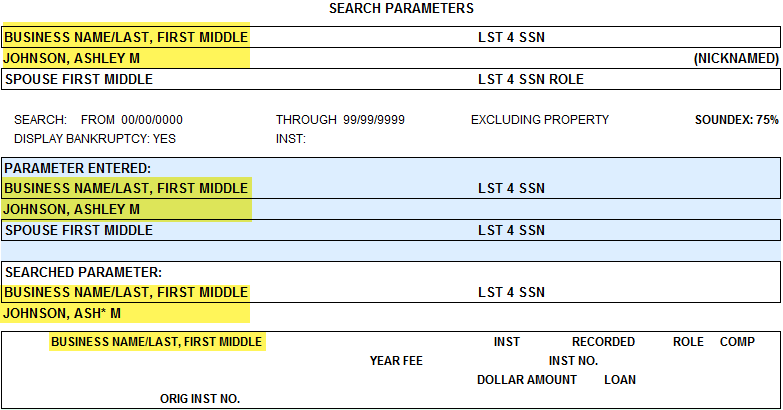Click the DOLLAR AMOUNT column header
Viewport: 783px width, 410px height.
tap(527, 380)
